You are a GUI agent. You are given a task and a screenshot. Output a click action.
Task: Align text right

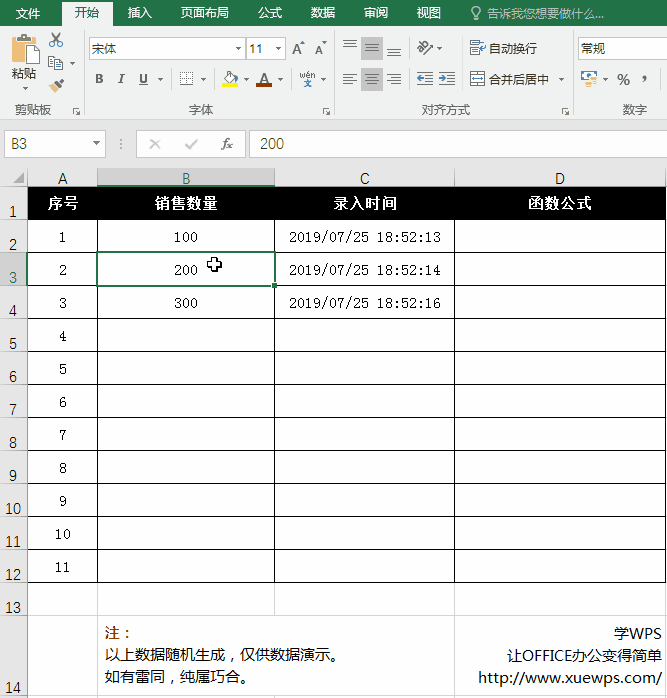tap(394, 79)
